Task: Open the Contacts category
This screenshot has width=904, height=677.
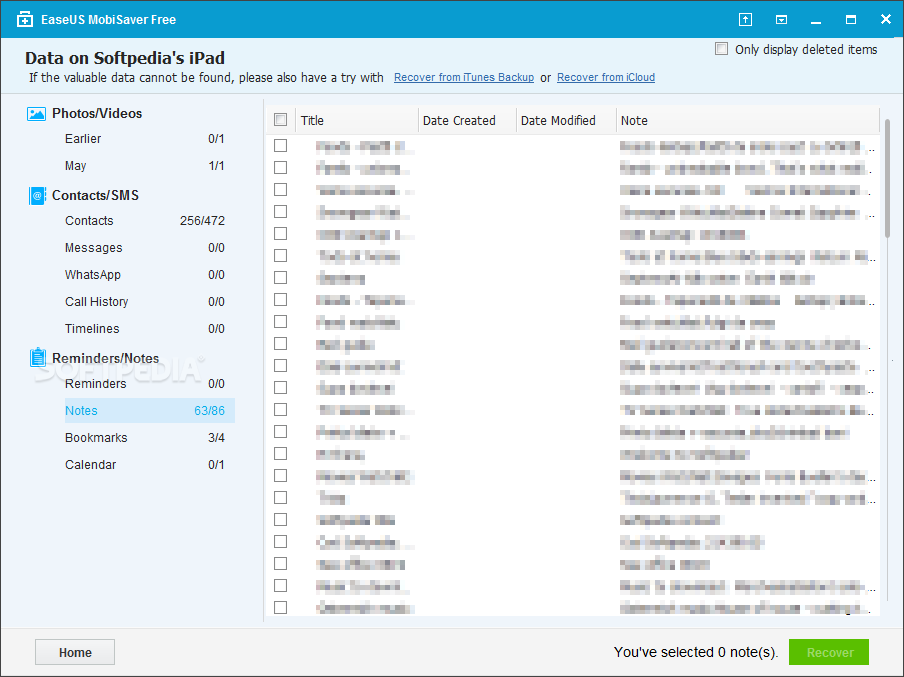Action: click(x=89, y=220)
